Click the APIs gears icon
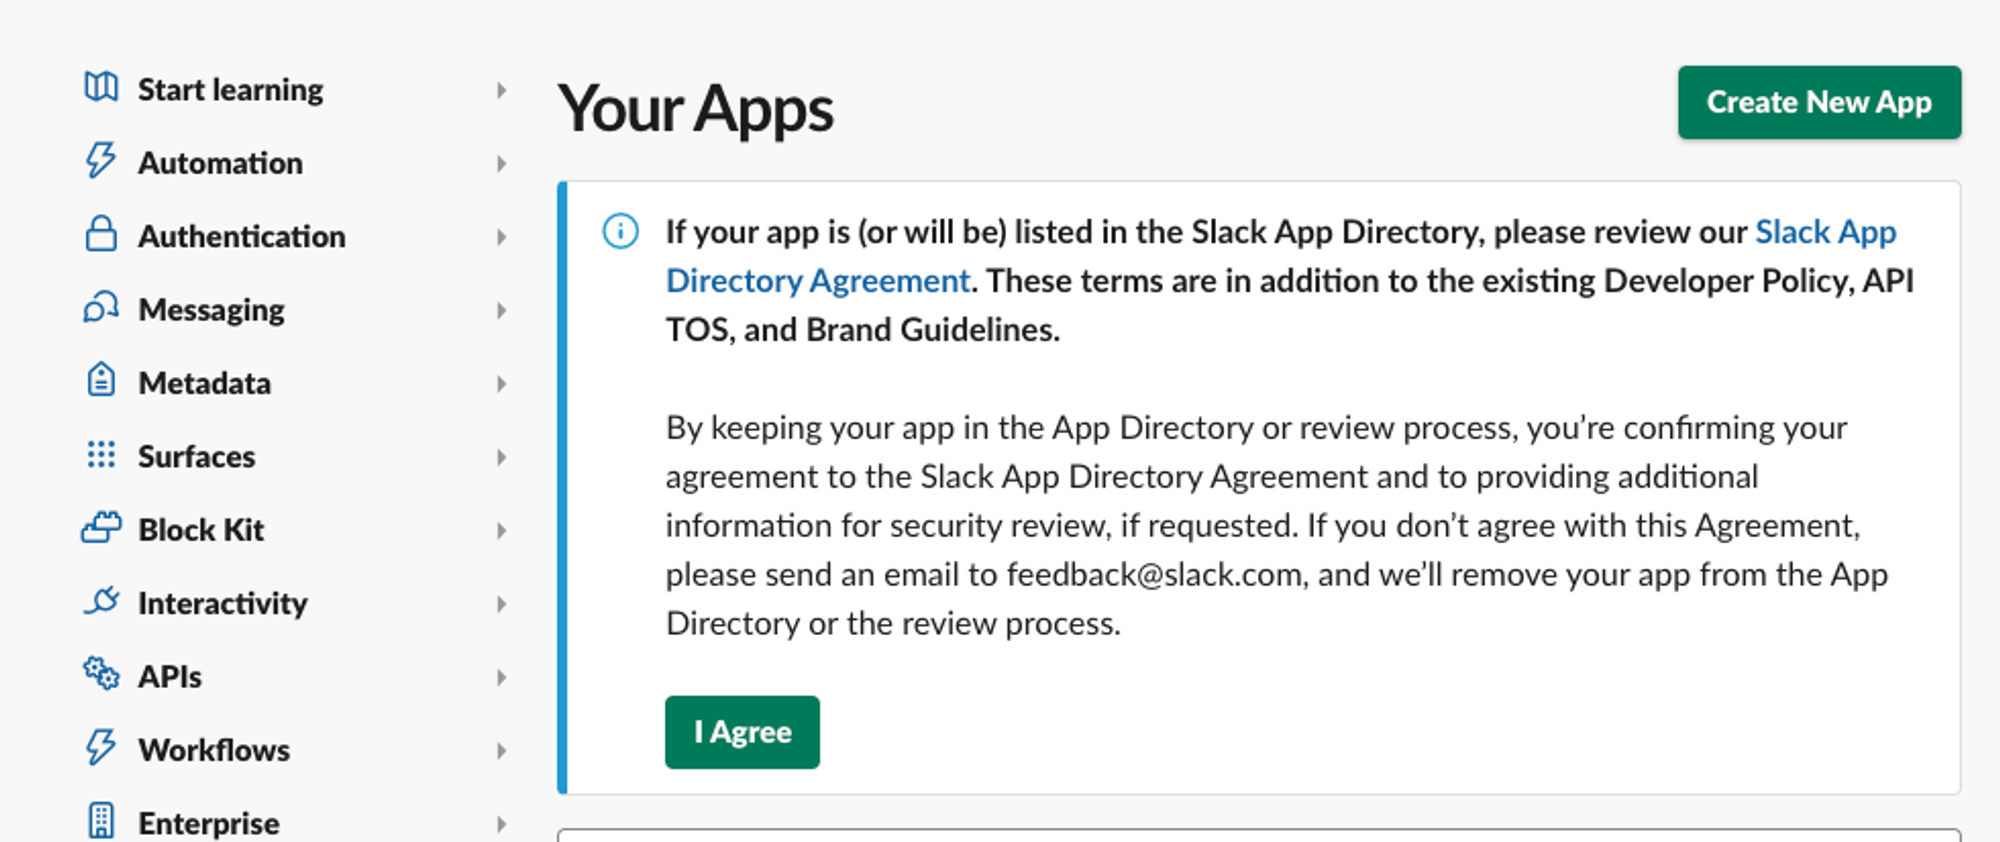 (101, 675)
